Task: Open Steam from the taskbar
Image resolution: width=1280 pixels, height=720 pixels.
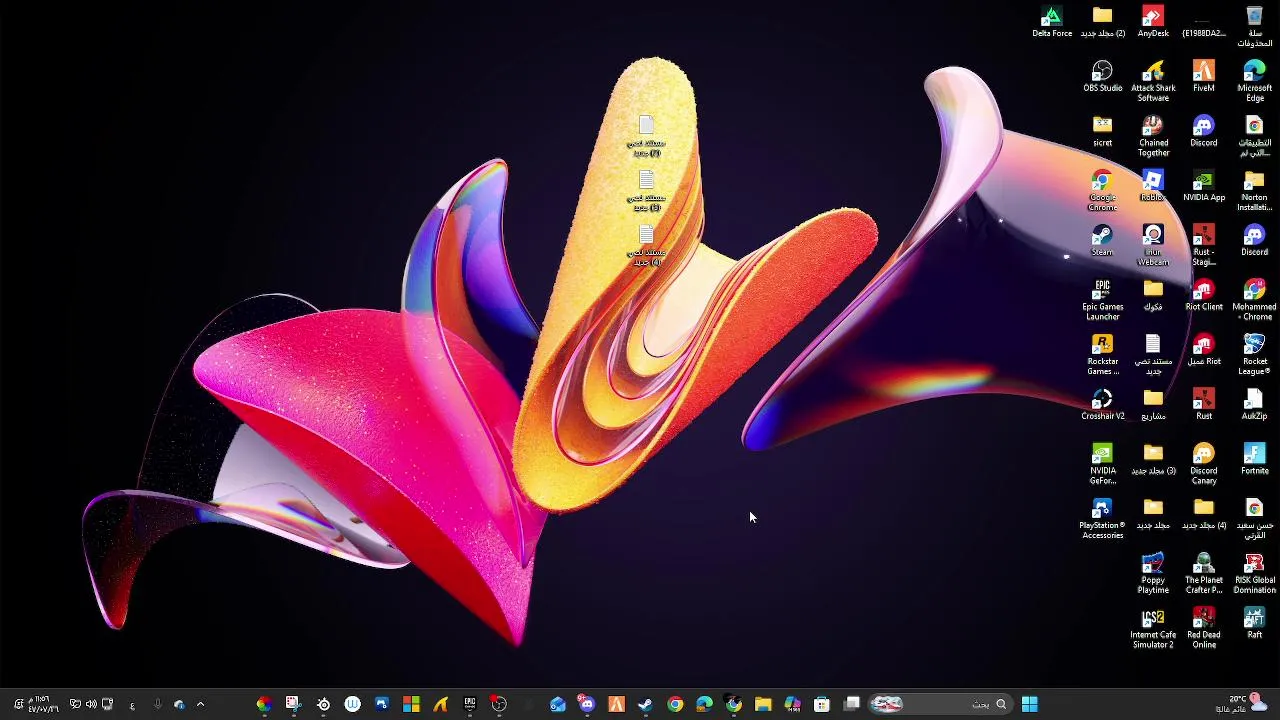Action: [646, 704]
